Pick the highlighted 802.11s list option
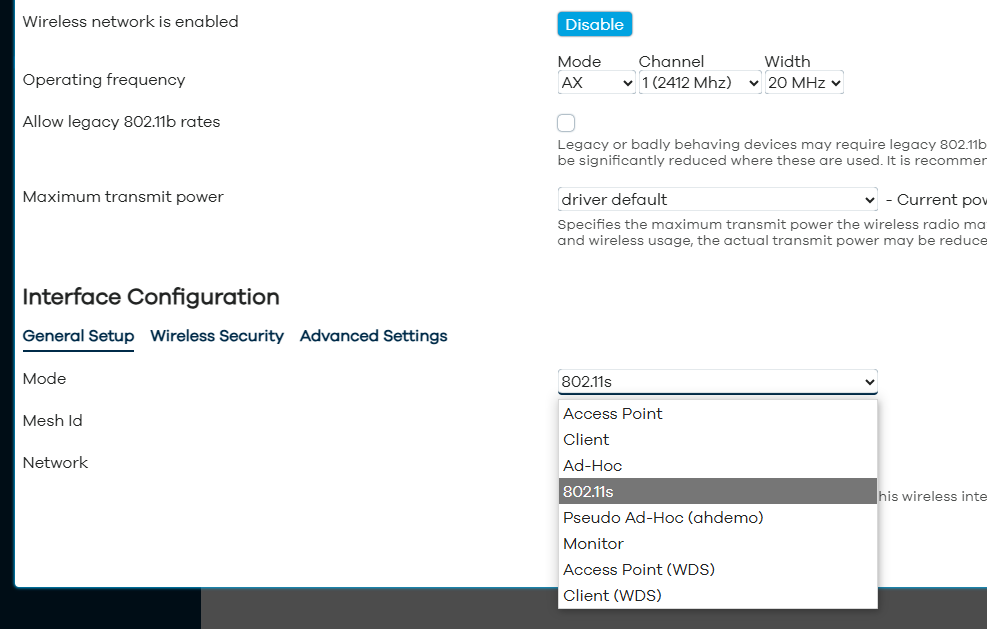This screenshot has width=987, height=629. pos(588,492)
